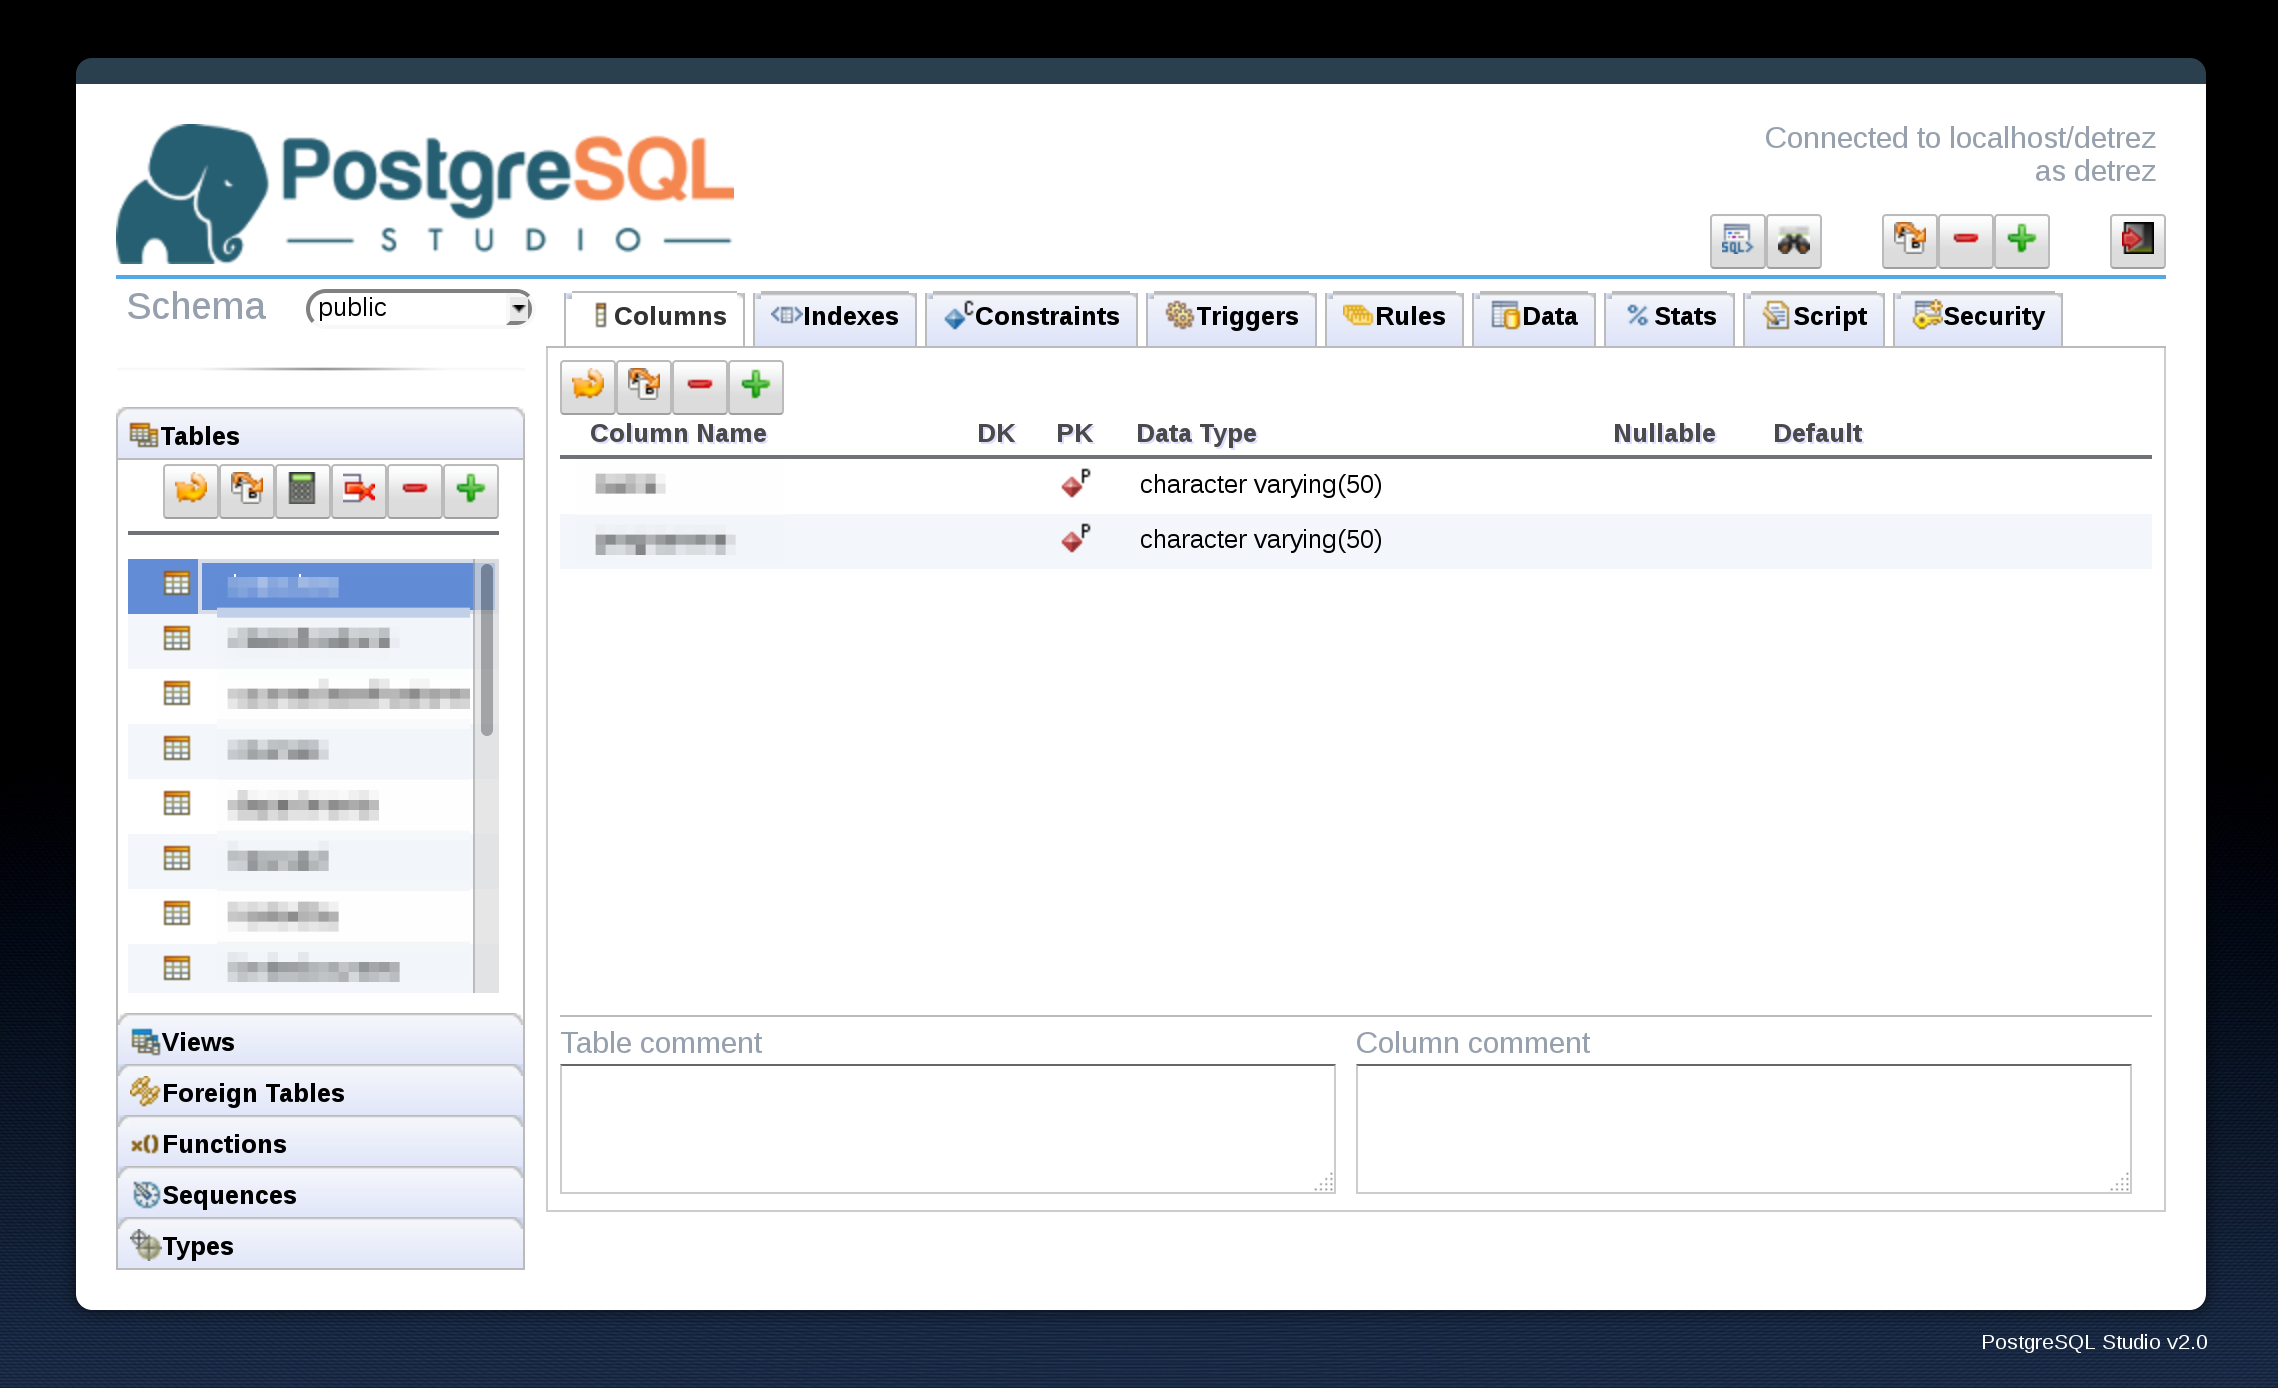
Task: Select the public schema dropdown
Action: 417,309
